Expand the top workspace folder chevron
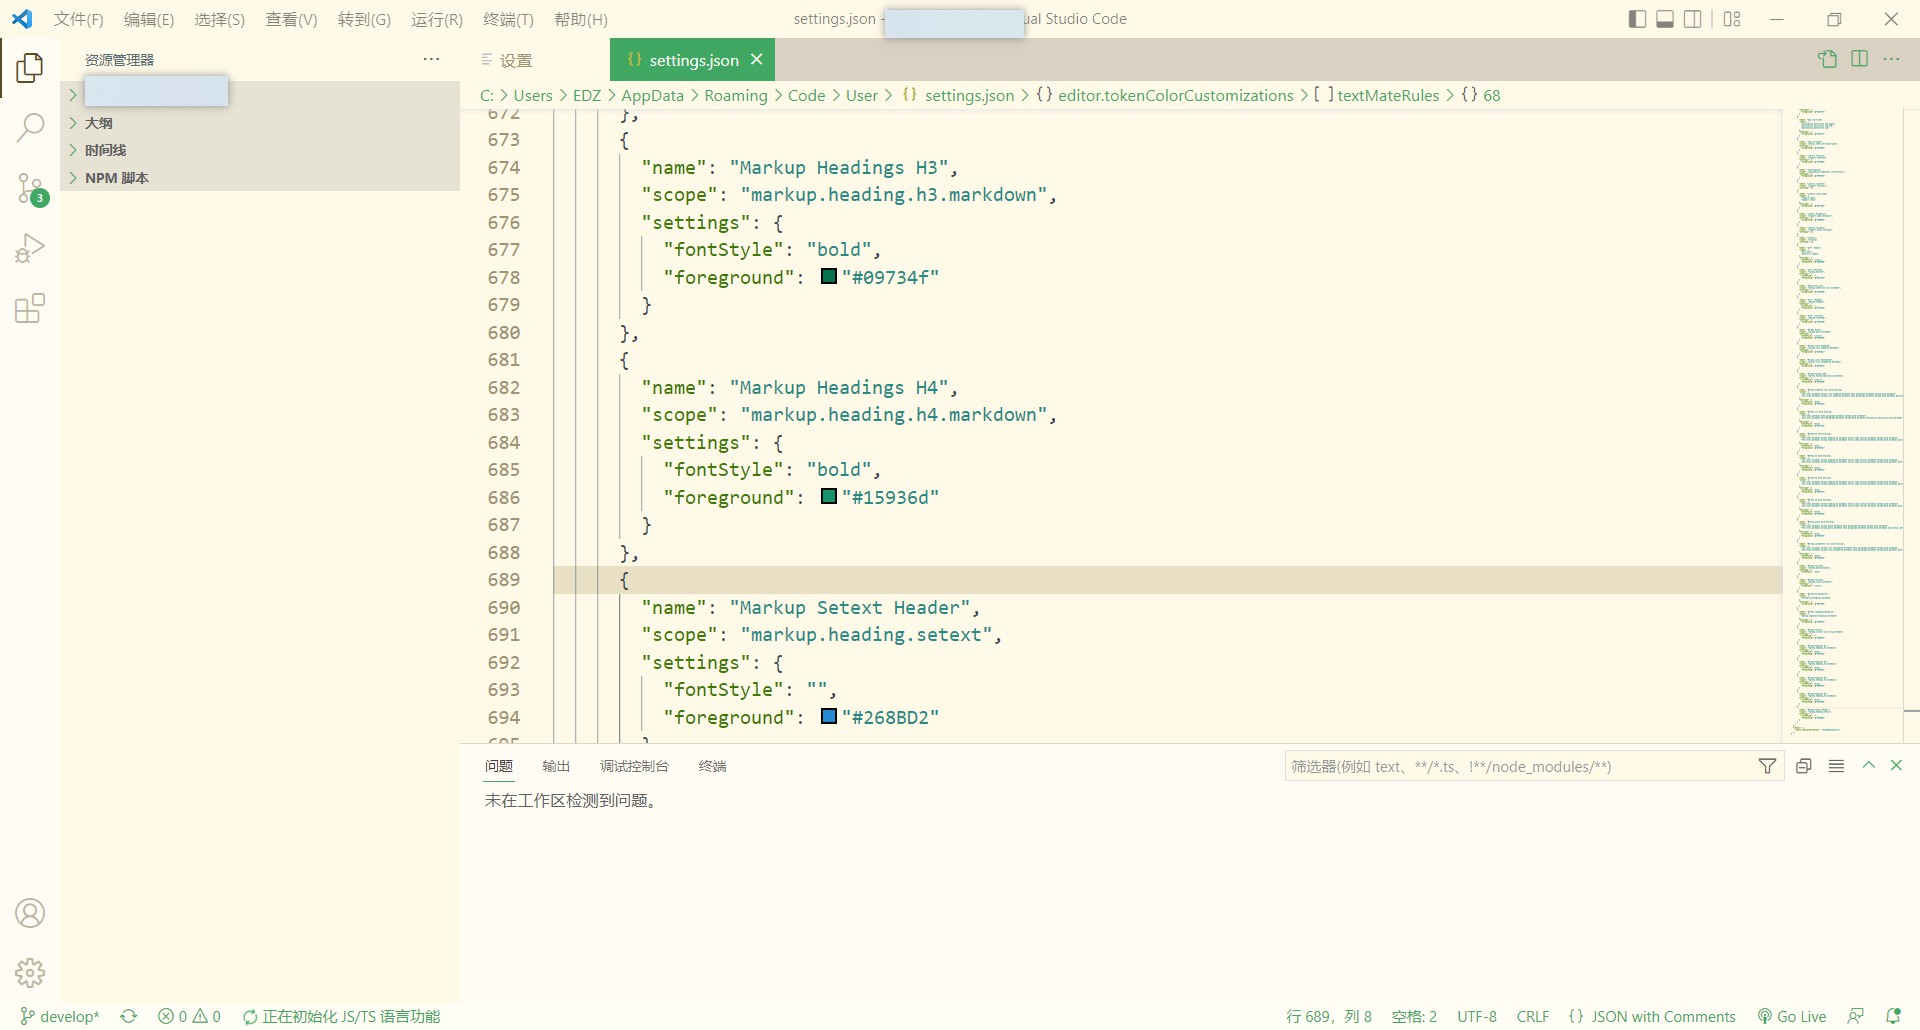1920x1030 pixels. click(73, 95)
